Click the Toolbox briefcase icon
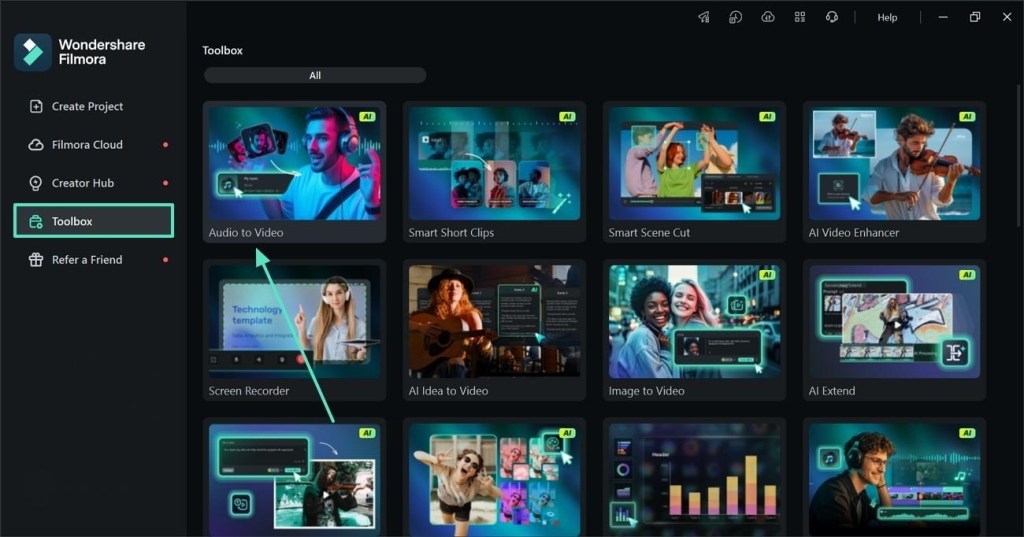Image resolution: width=1024 pixels, height=537 pixels. coord(36,221)
